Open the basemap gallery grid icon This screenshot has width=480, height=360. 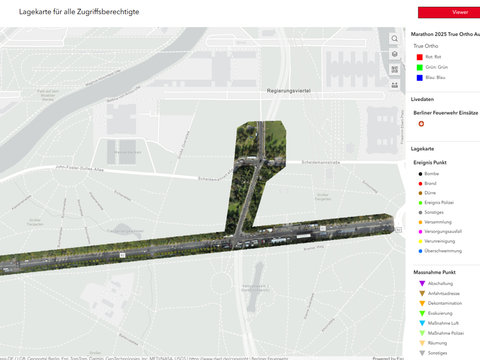coord(394,69)
